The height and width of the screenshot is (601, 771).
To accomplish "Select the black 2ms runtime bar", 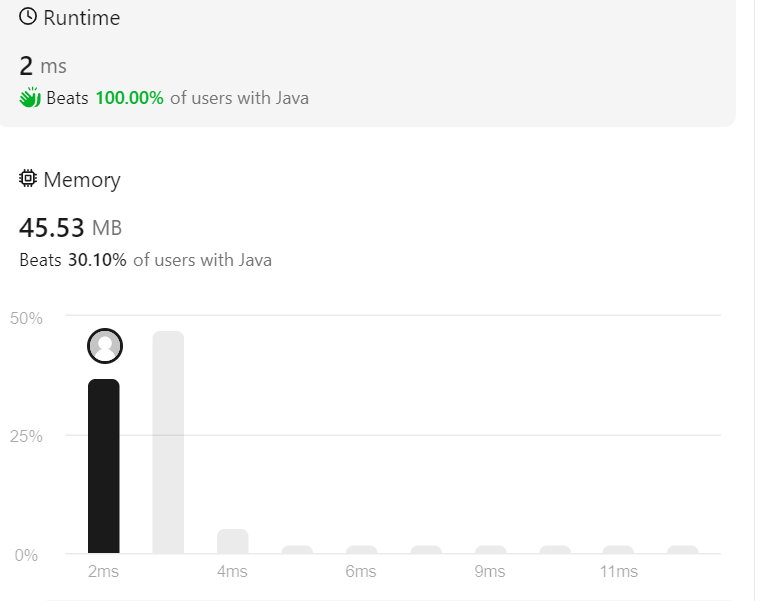I will [x=104, y=466].
